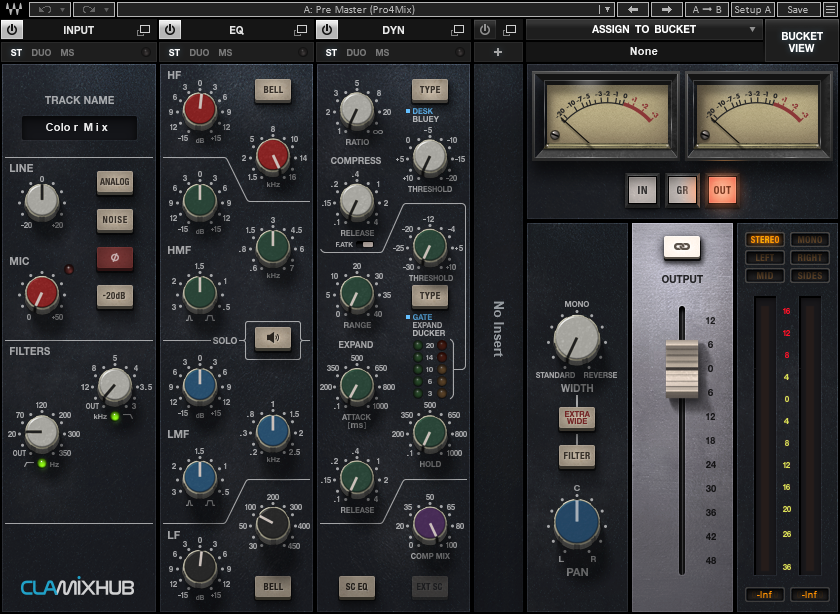Open undo history dropdown arrow
The width and height of the screenshot is (840, 614).
coord(63,9)
